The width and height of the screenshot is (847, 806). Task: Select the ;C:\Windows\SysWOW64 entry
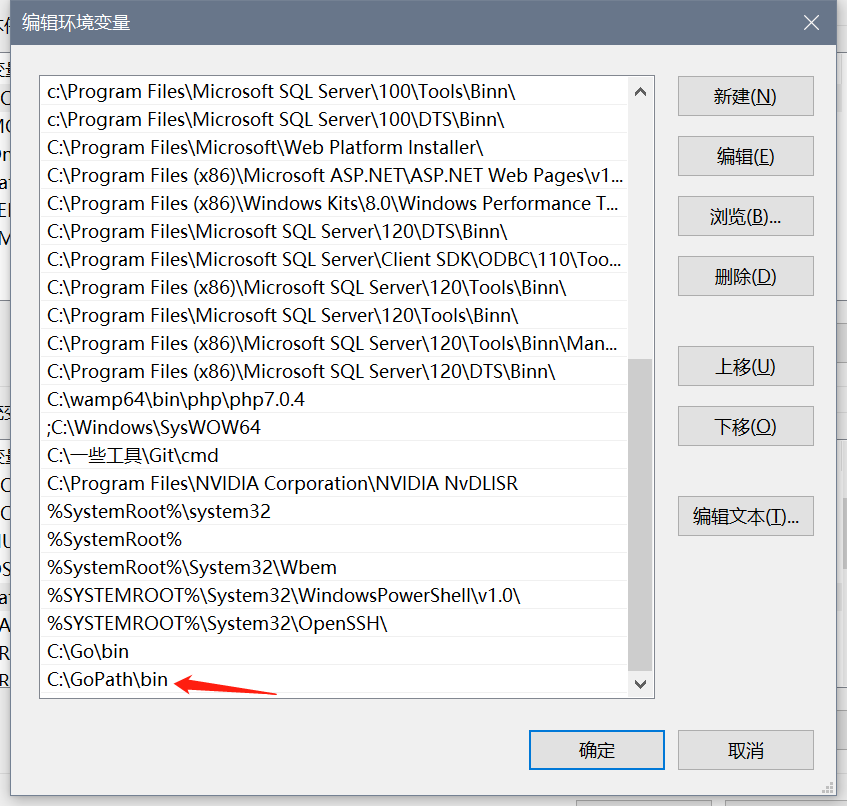(334, 427)
